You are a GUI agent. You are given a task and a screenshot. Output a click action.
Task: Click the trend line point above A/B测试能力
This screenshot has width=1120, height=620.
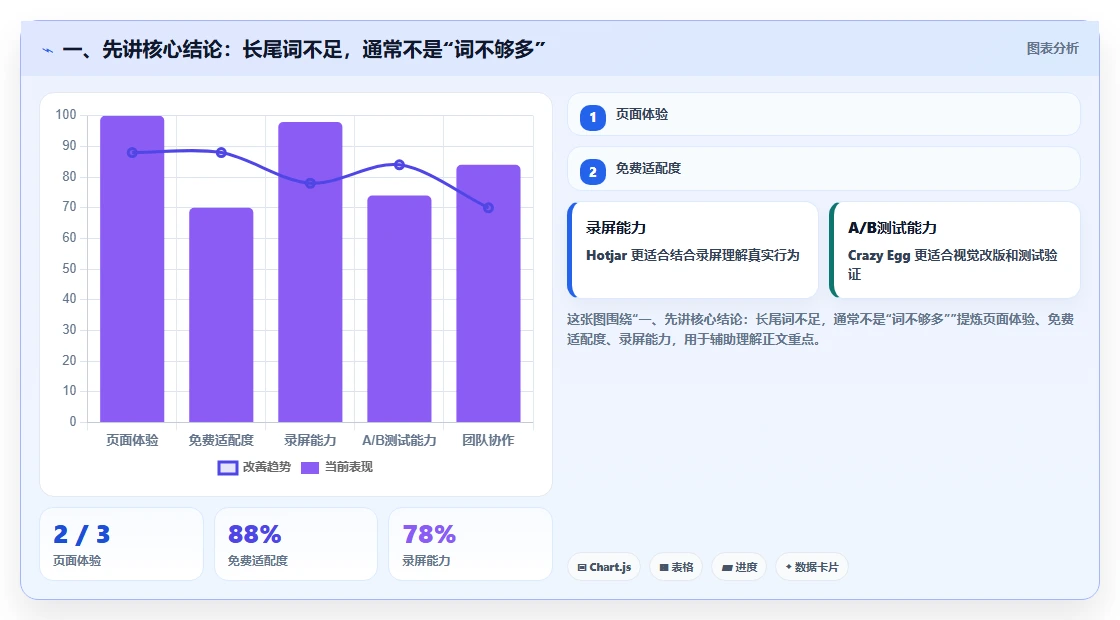tap(399, 165)
